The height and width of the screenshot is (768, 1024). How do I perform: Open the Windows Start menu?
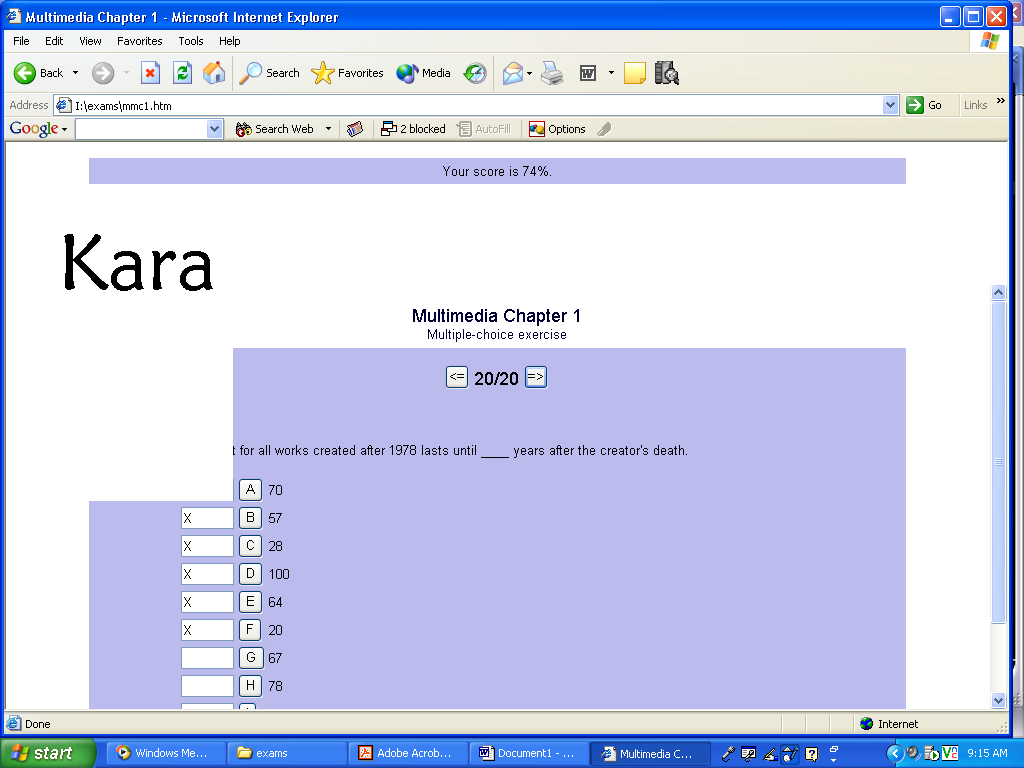pyautogui.click(x=48, y=753)
